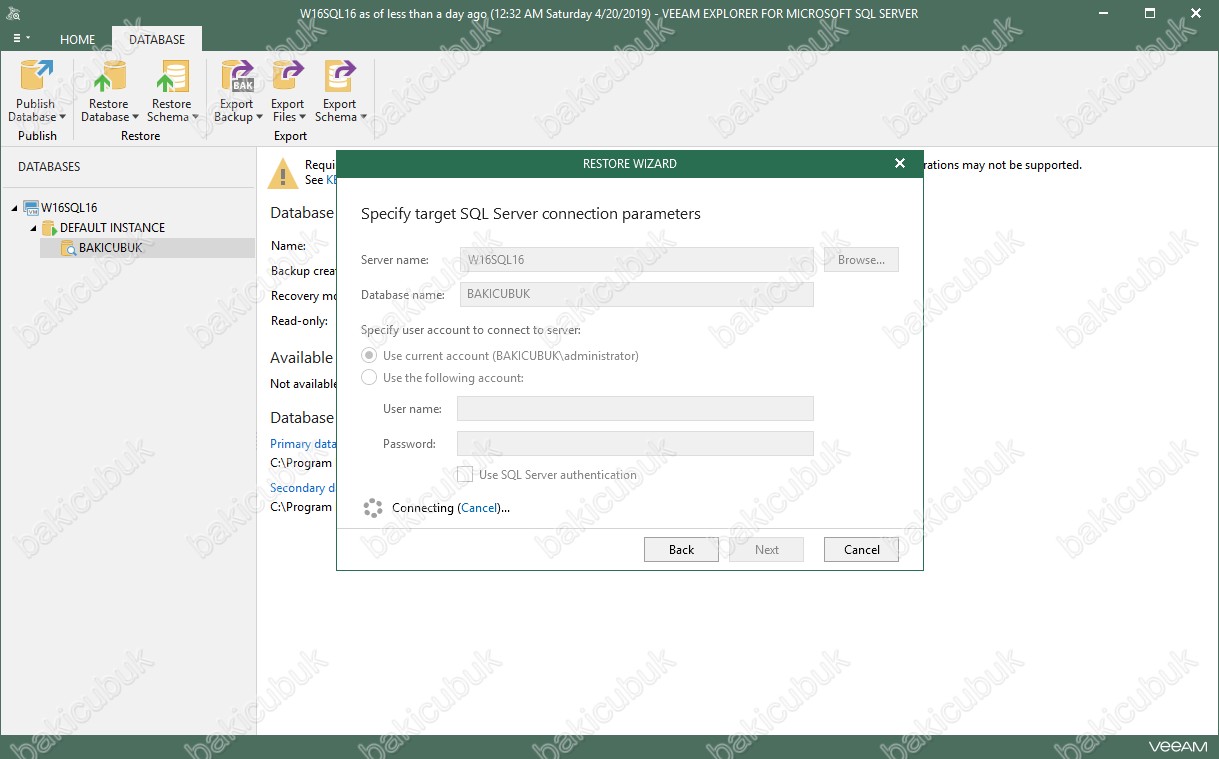
Task: Click the Publish Database icon
Action: pyautogui.click(x=36, y=77)
